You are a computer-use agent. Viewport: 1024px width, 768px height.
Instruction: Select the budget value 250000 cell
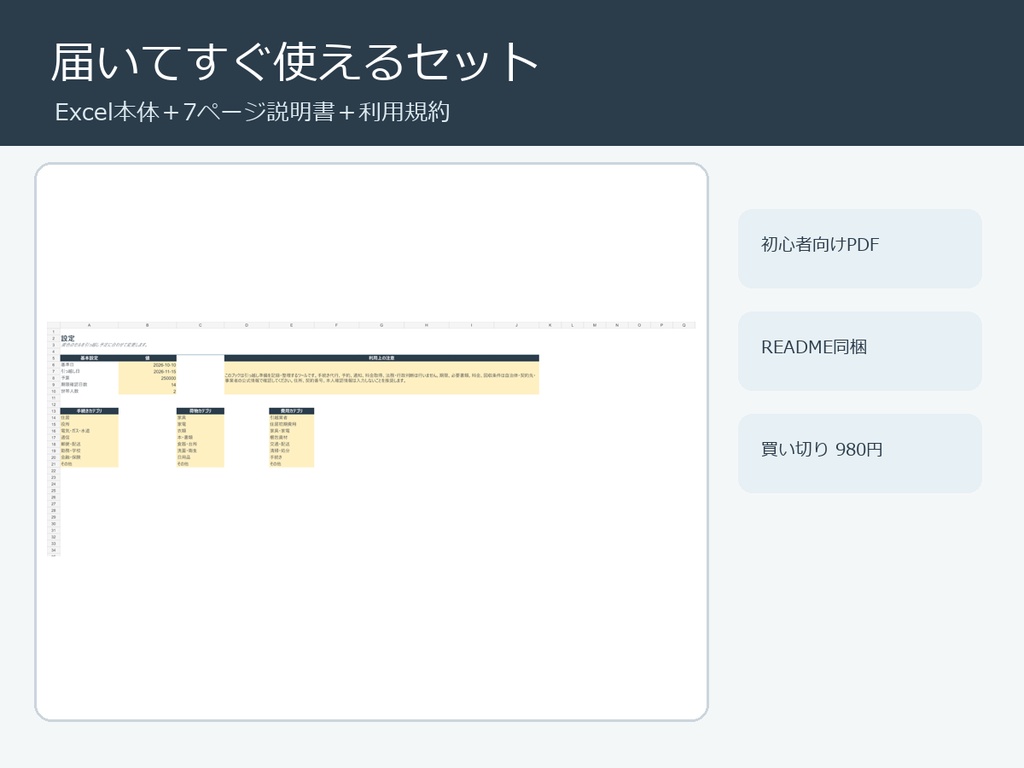[x=148, y=378]
